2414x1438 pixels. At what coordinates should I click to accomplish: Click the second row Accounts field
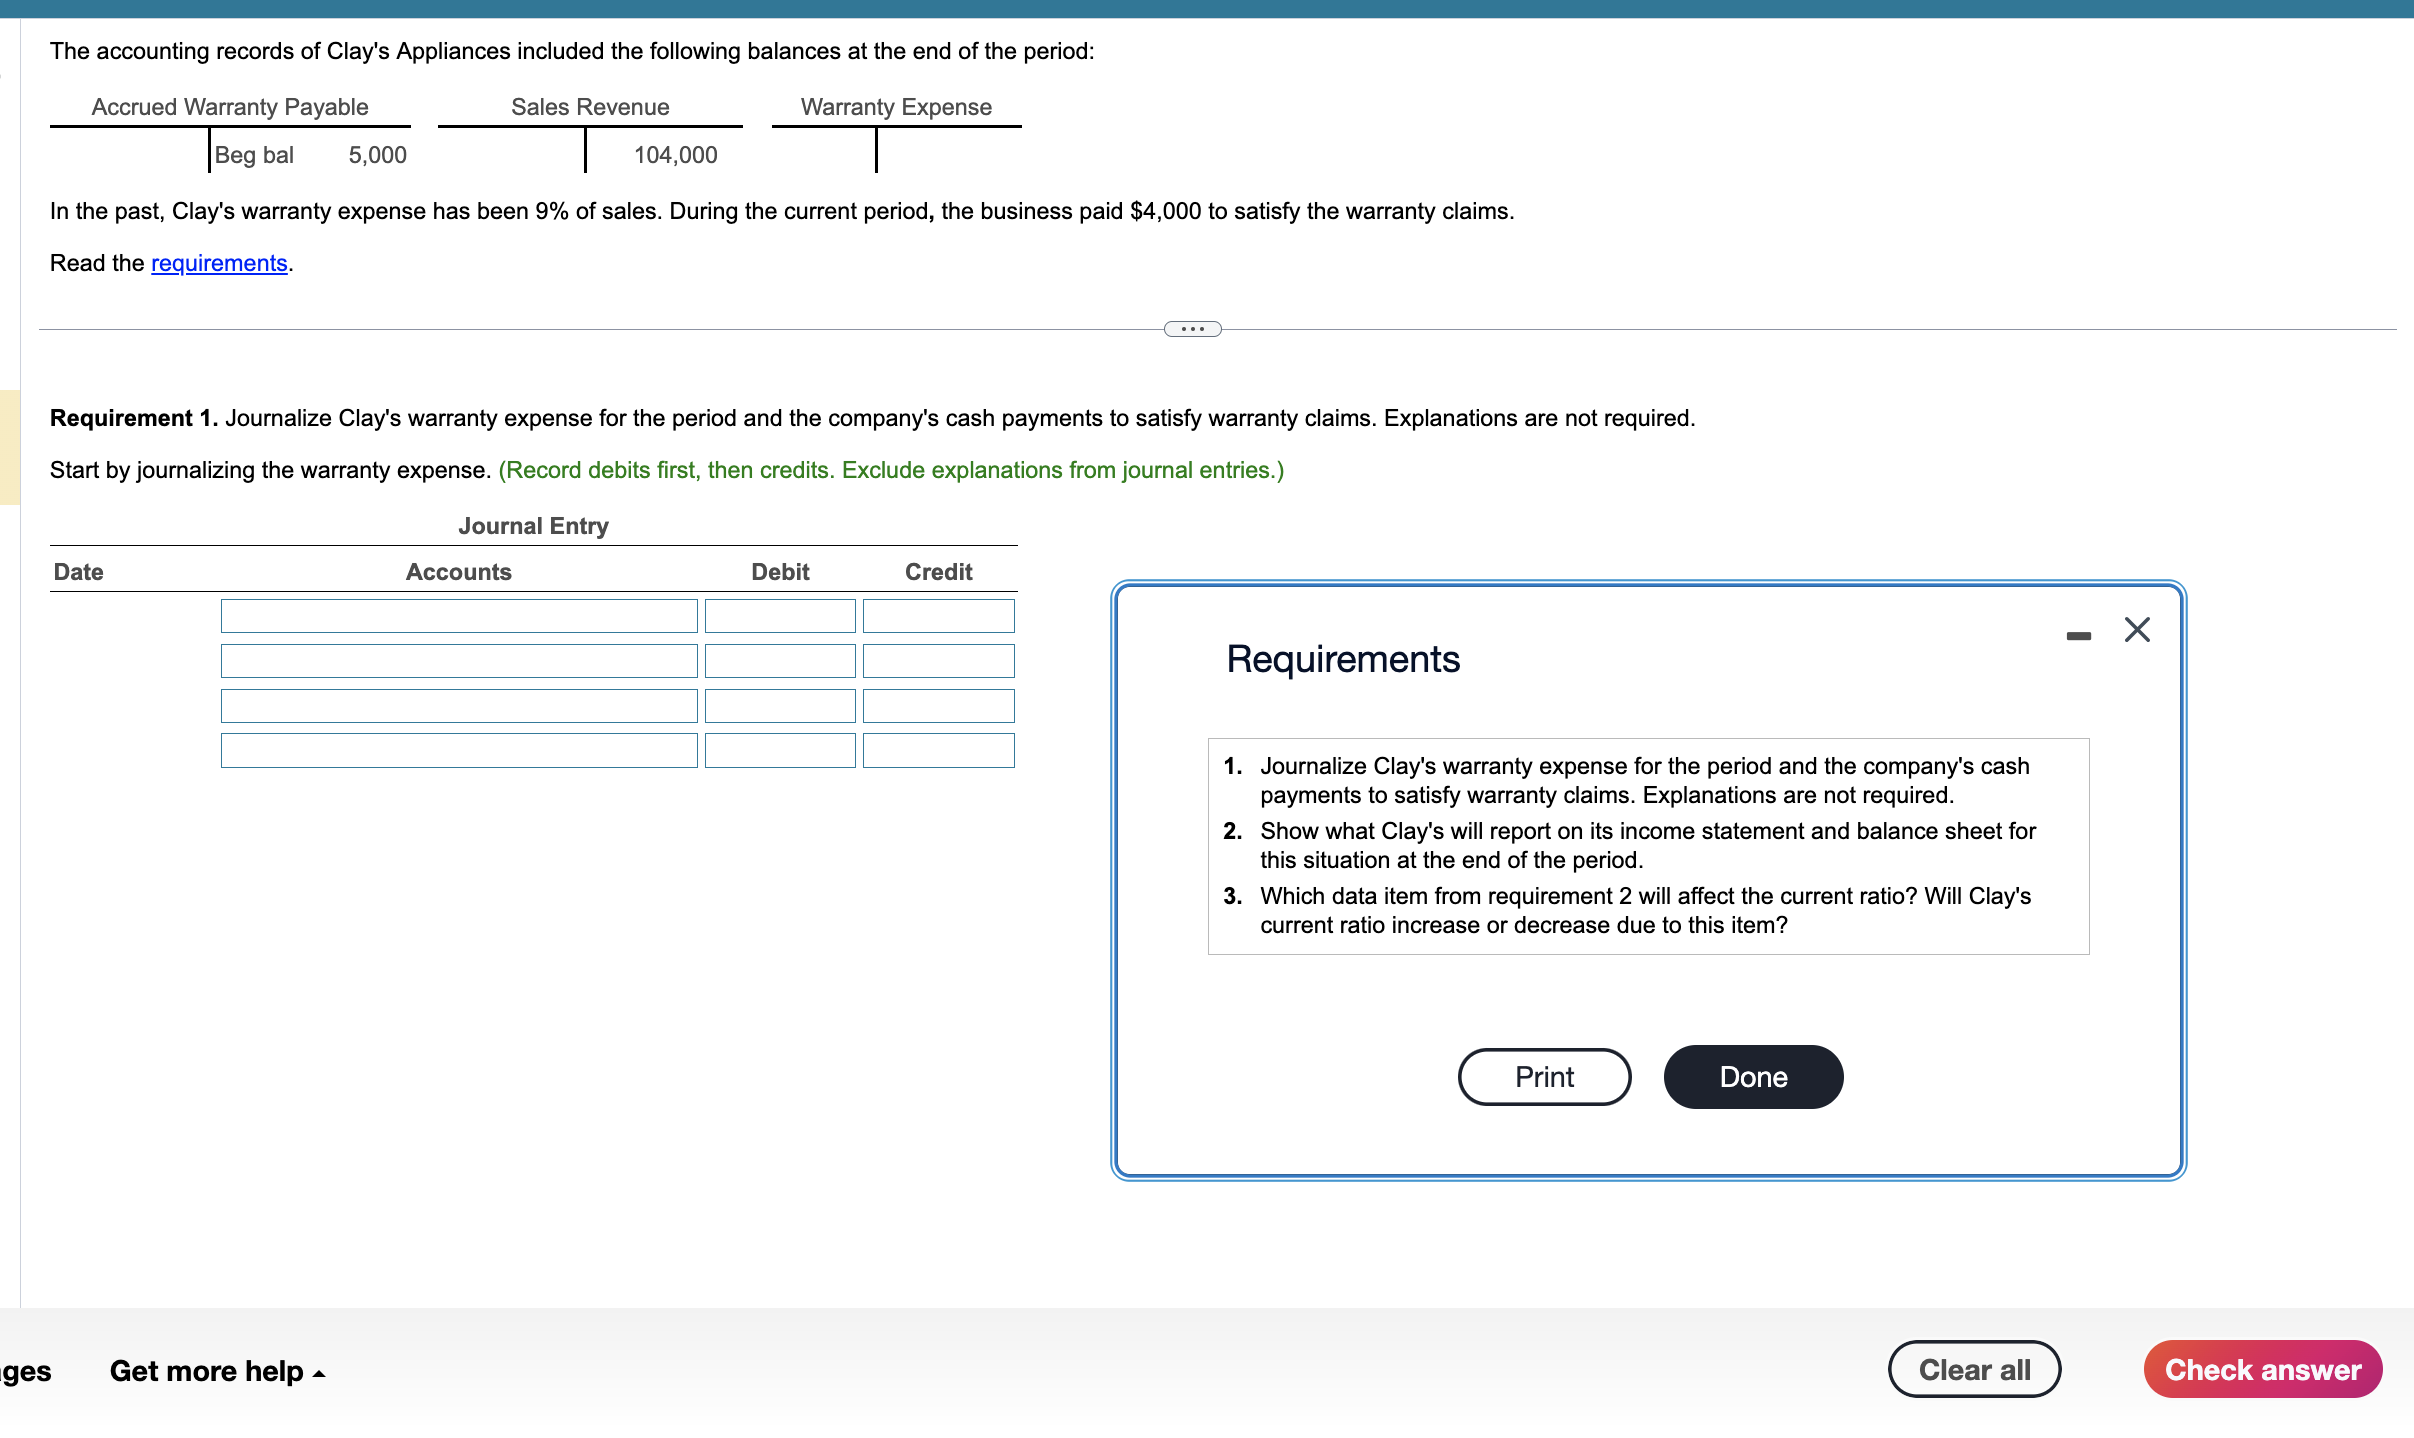[458, 660]
